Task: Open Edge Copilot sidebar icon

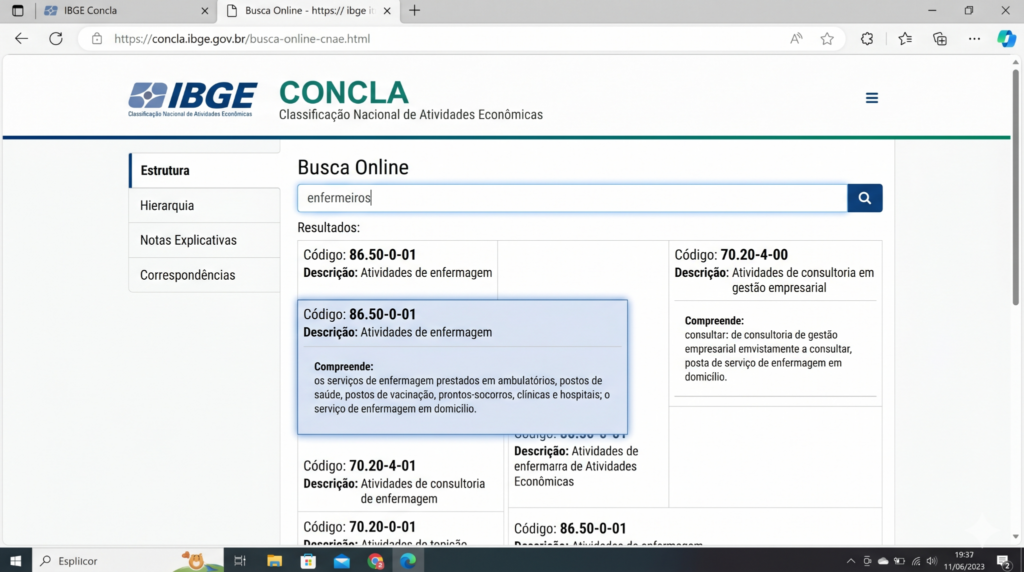Action: [1006, 39]
